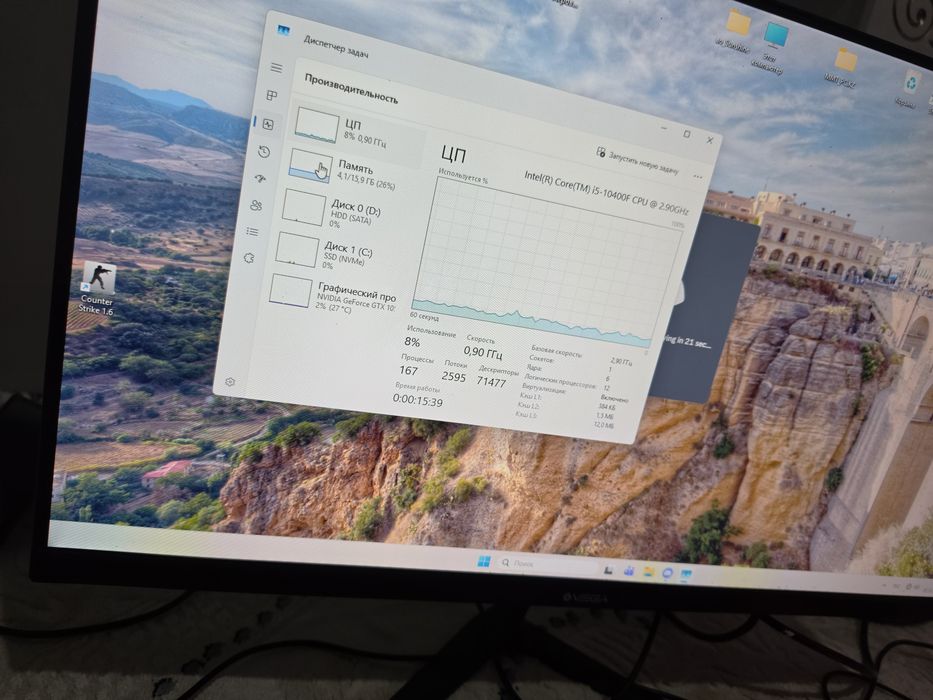Select the first folder icon on desktop

coord(737,29)
